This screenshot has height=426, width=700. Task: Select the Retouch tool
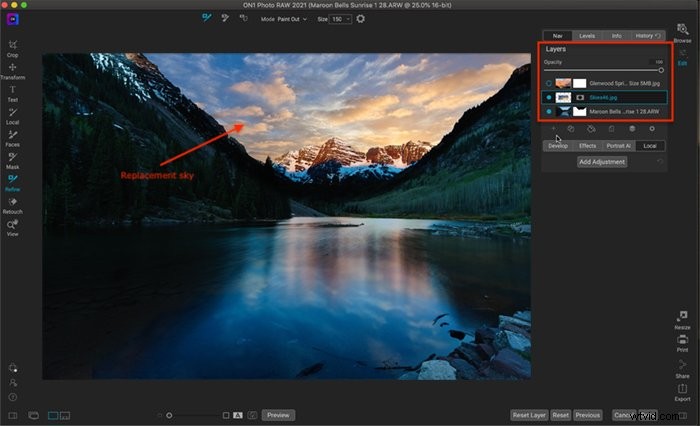(x=12, y=205)
